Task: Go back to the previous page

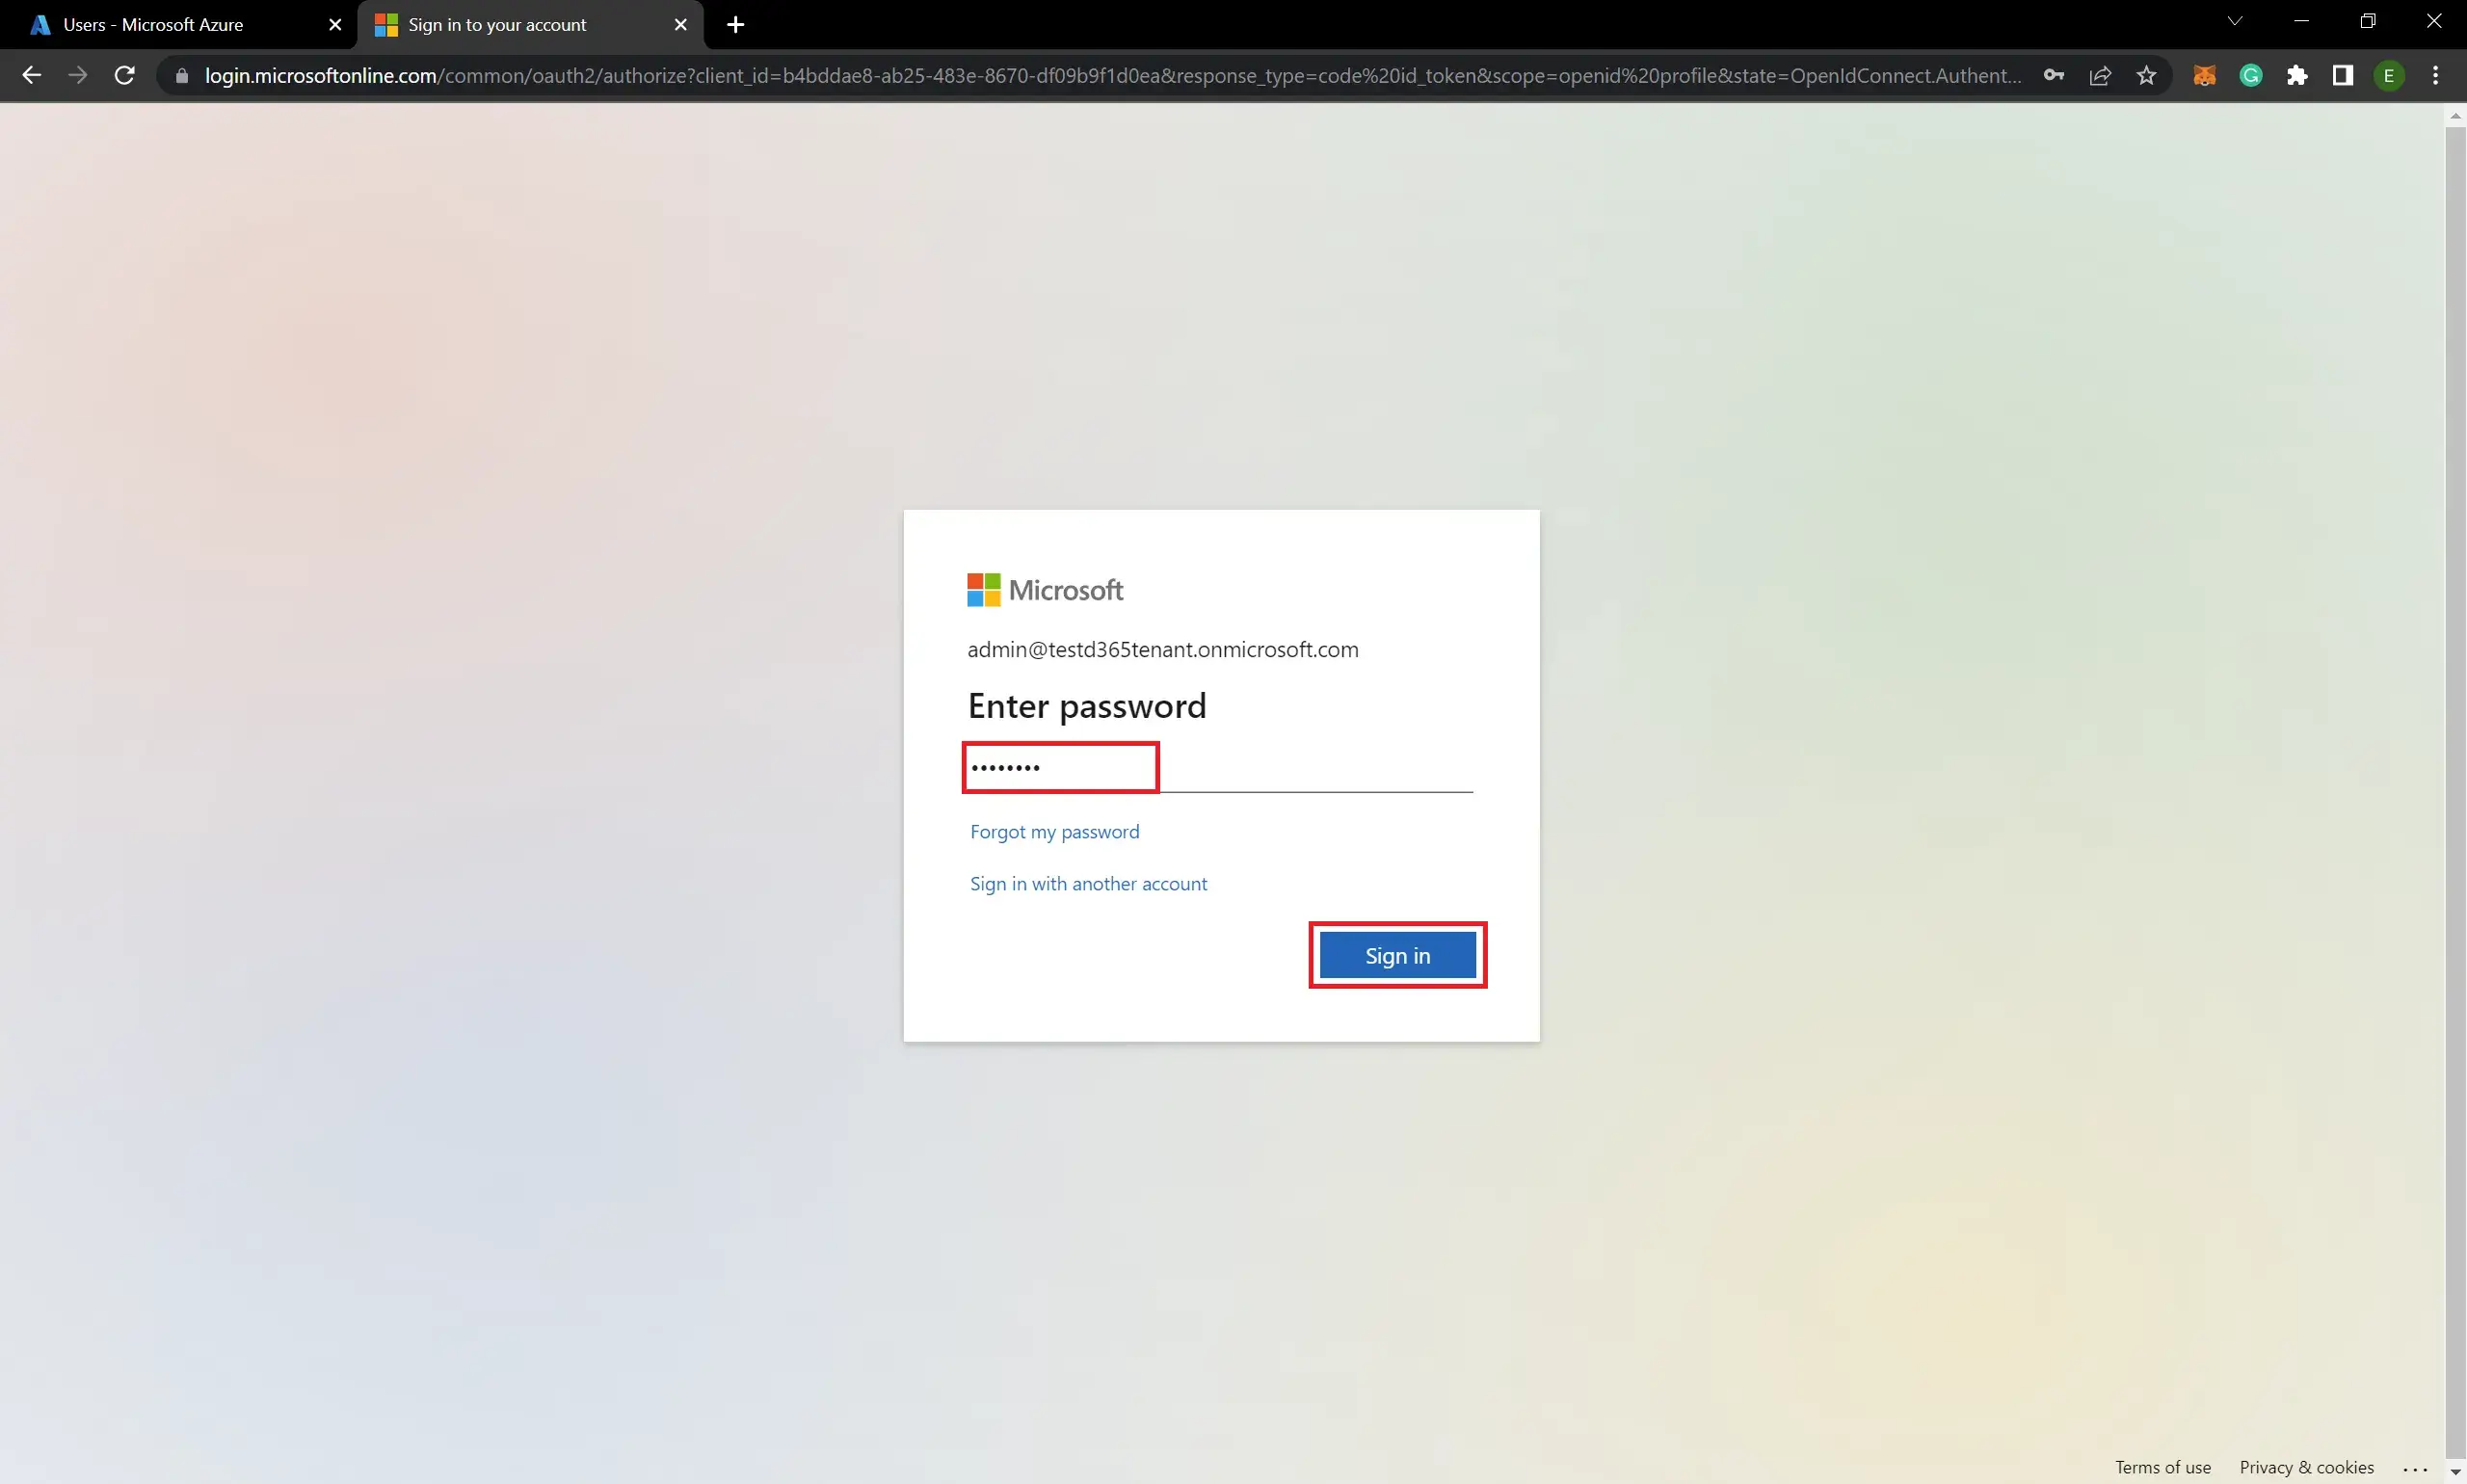Action: click(x=31, y=75)
